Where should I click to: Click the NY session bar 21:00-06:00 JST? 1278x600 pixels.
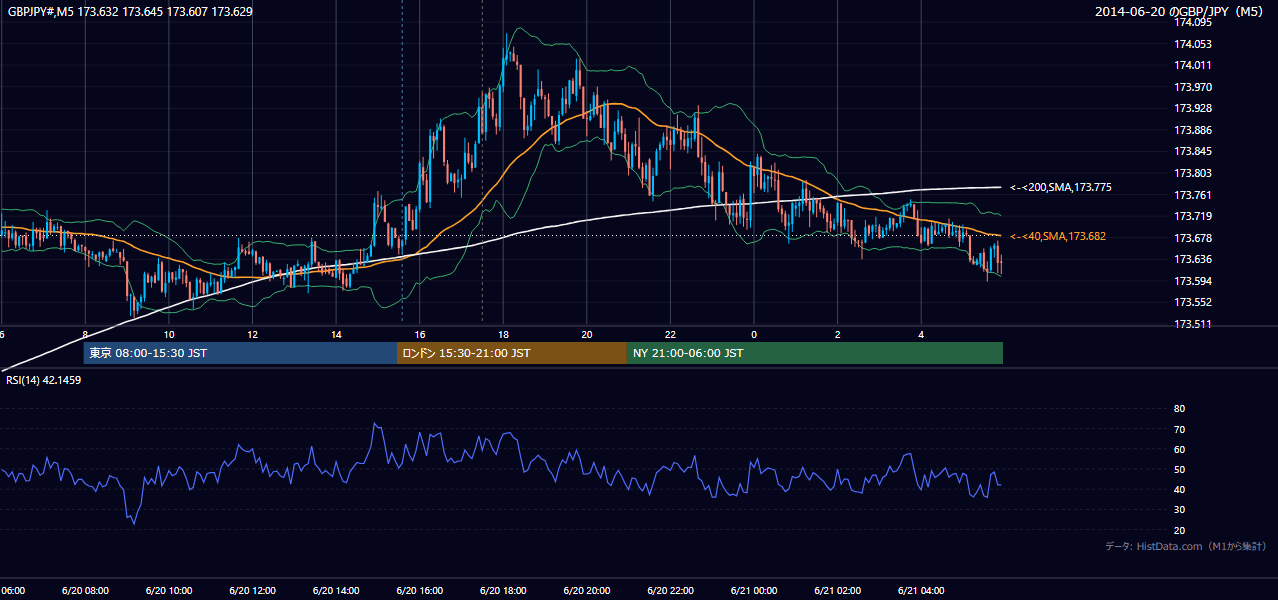815,353
